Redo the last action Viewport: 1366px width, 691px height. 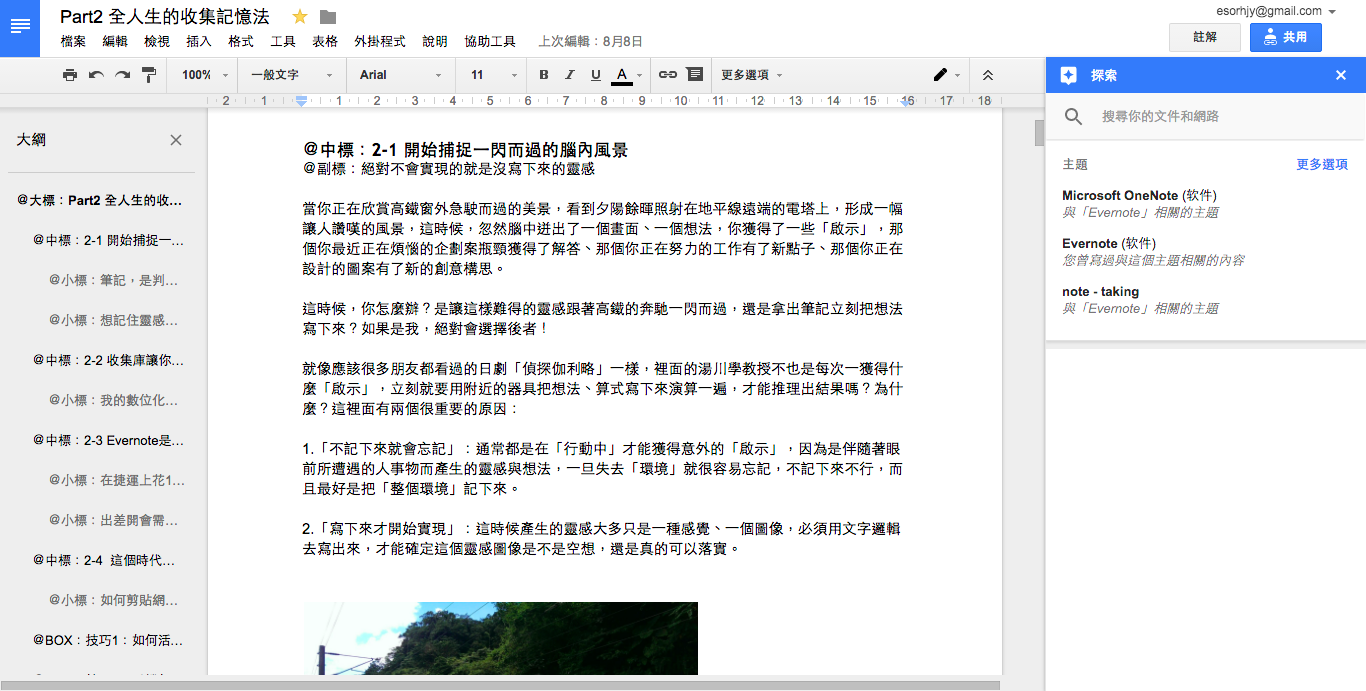pyautogui.click(x=122, y=75)
